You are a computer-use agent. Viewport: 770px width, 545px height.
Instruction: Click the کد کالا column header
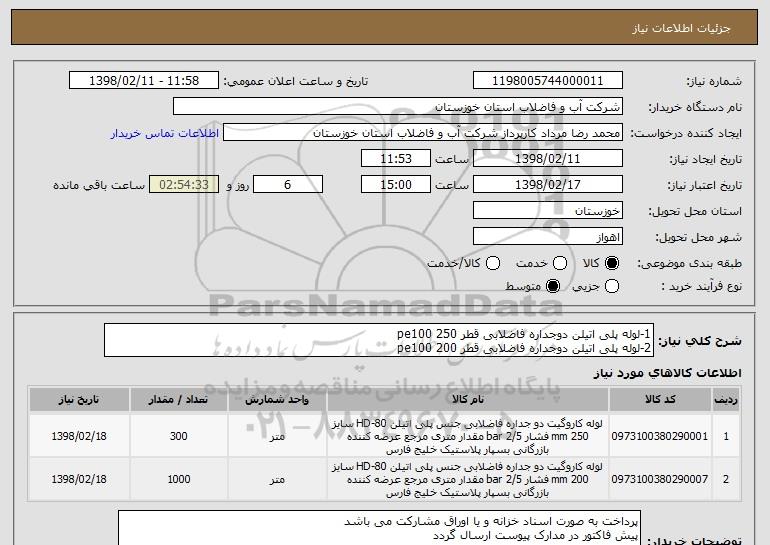[660, 400]
